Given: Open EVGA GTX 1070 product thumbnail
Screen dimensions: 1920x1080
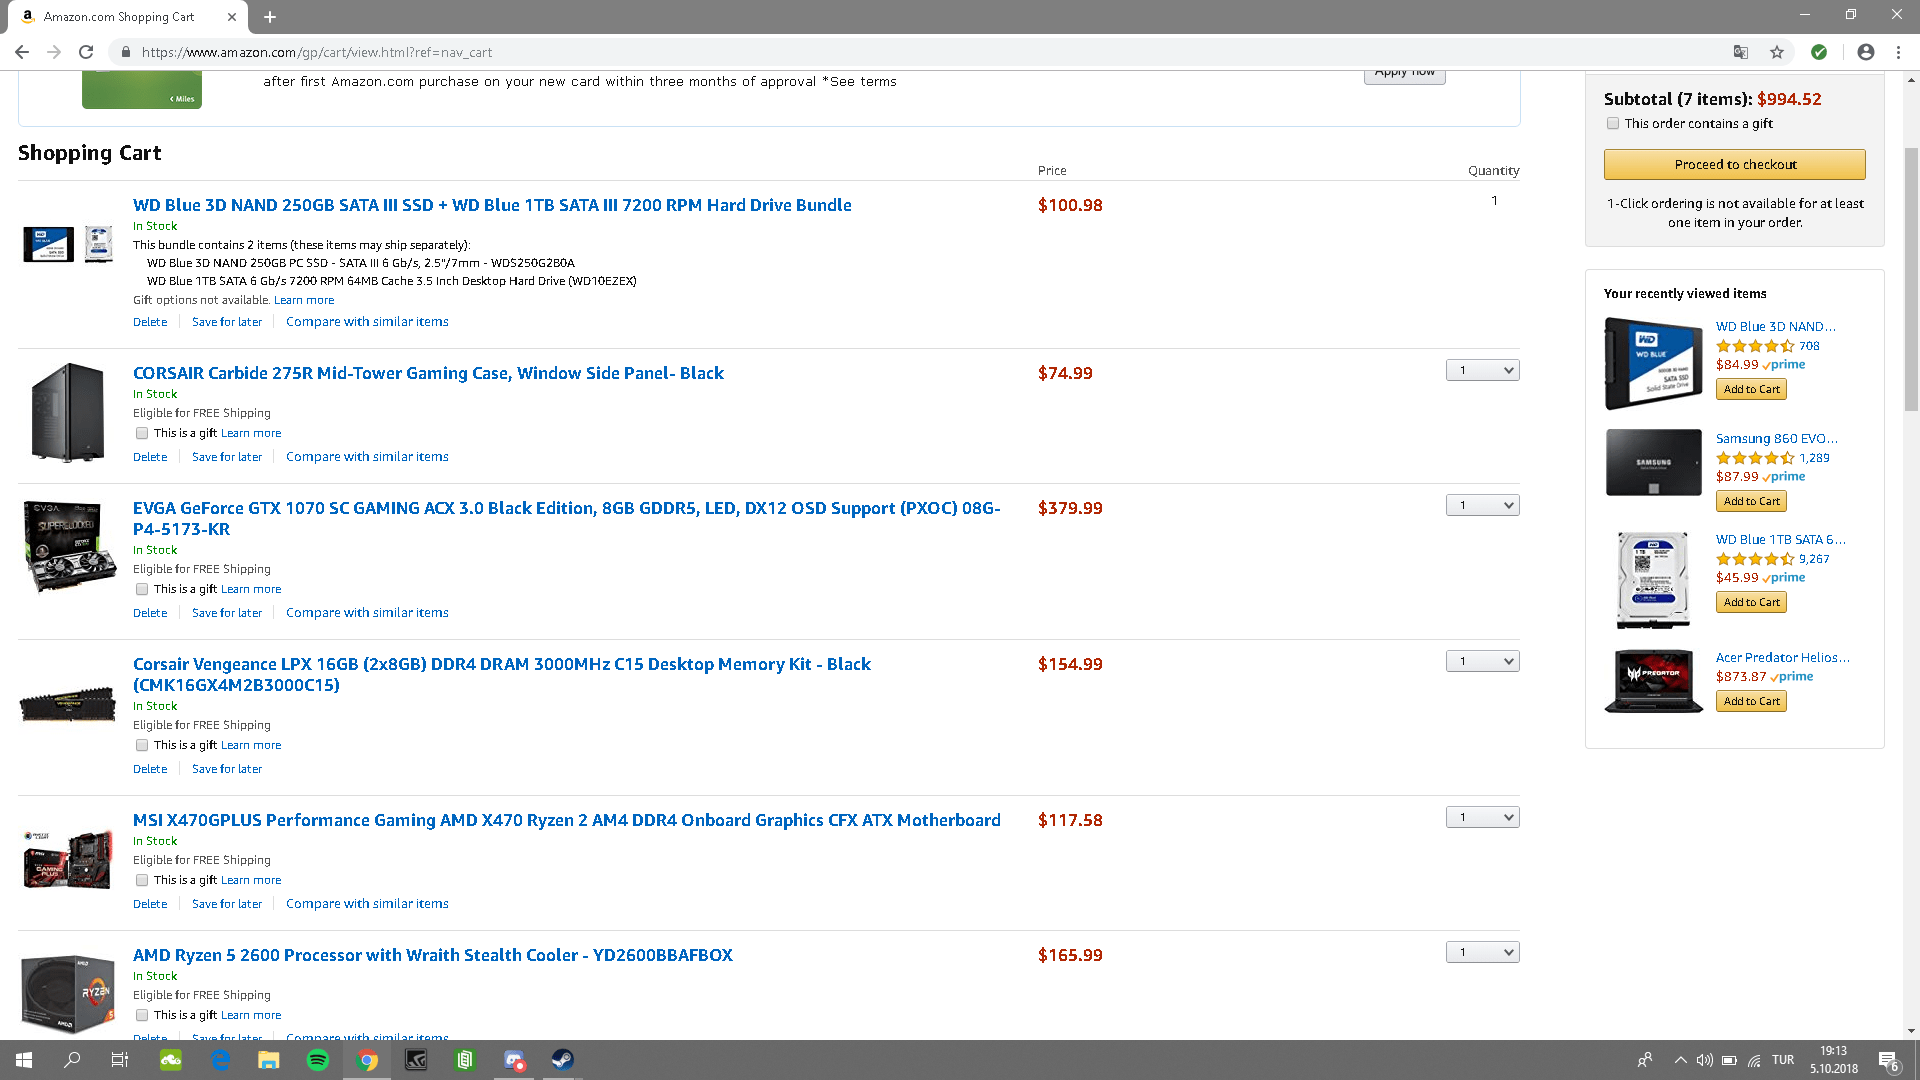Looking at the screenshot, I should pyautogui.click(x=68, y=547).
